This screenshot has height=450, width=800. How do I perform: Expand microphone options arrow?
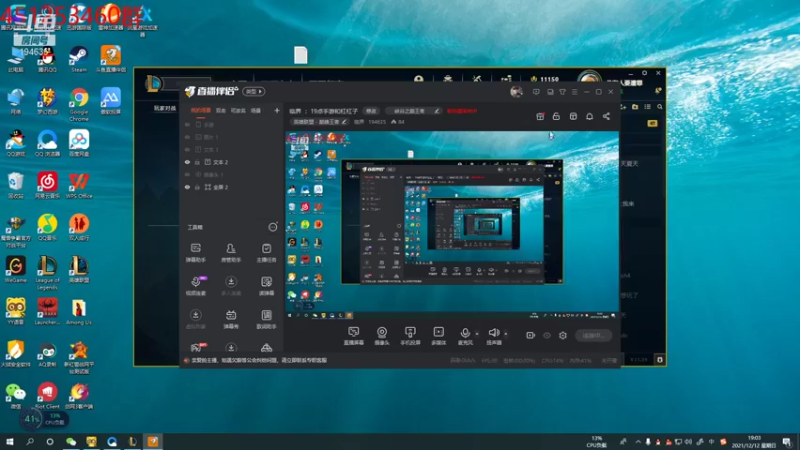pos(477,334)
